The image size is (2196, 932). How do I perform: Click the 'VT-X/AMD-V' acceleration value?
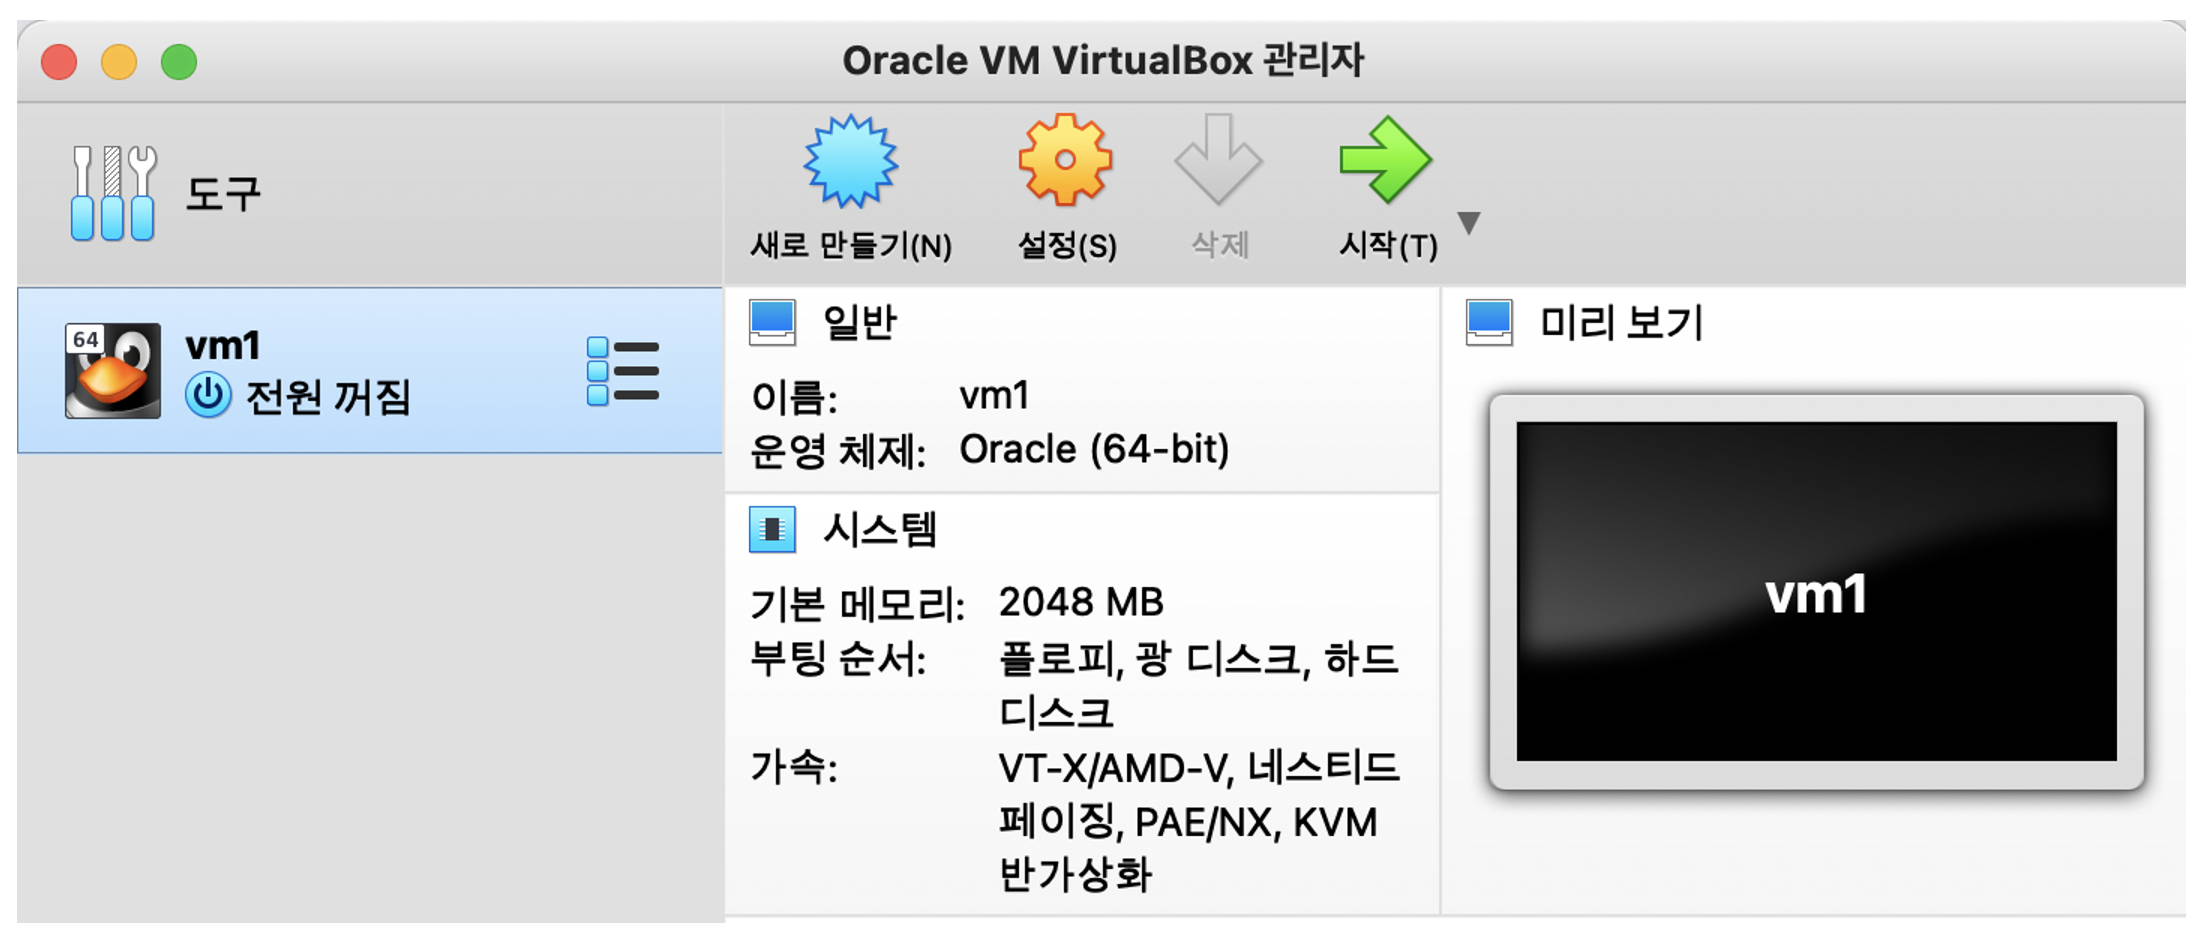(x=1115, y=768)
